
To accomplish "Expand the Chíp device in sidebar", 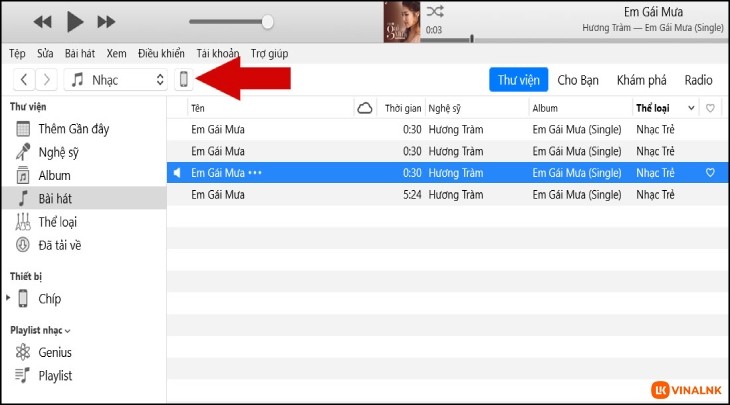I will tap(9, 298).
